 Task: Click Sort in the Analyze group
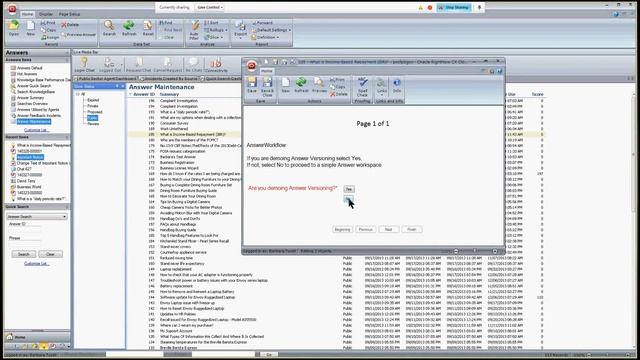(x=211, y=23)
